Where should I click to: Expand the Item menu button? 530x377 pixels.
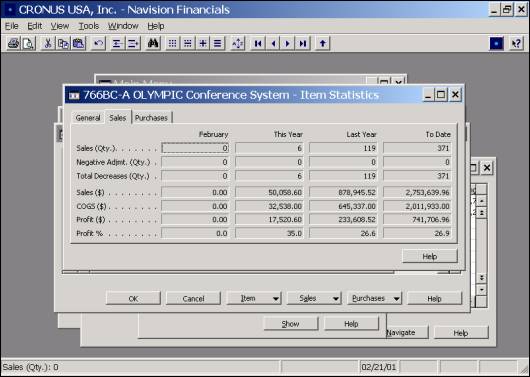click(x=254, y=299)
